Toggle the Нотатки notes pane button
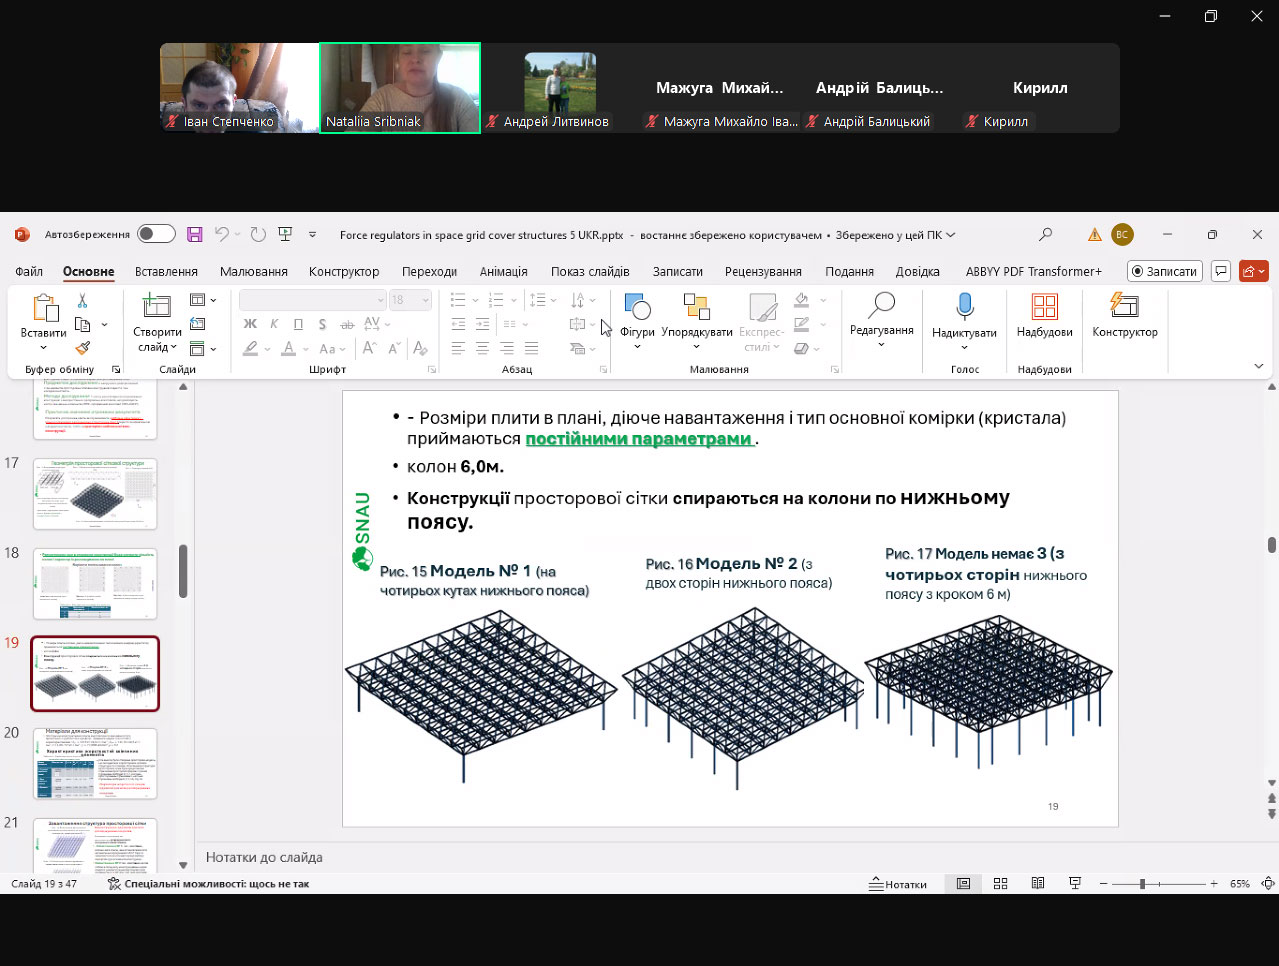This screenshot has width=1279, height=966. tap(898, 884)
